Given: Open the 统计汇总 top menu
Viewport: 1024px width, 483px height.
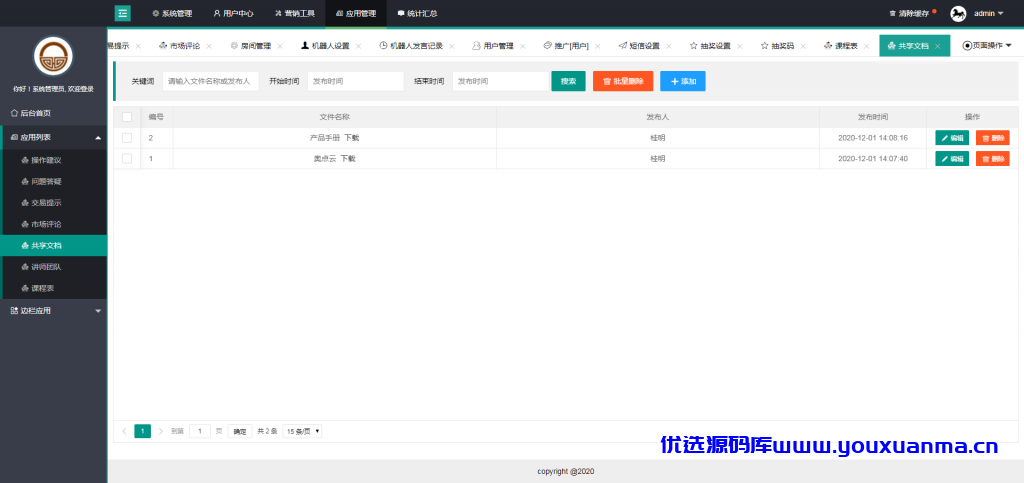Looking at the screenshot, I should [417, 13].
